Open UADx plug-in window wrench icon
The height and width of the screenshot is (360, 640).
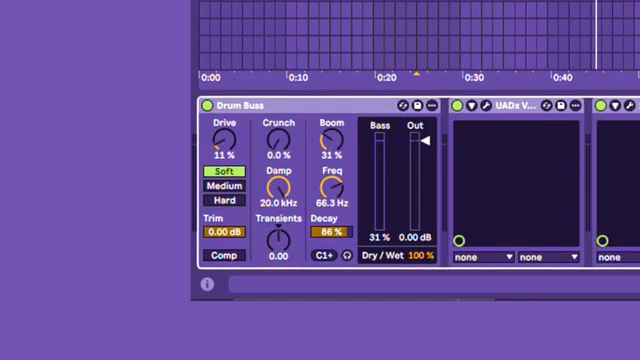pos(486,106)
